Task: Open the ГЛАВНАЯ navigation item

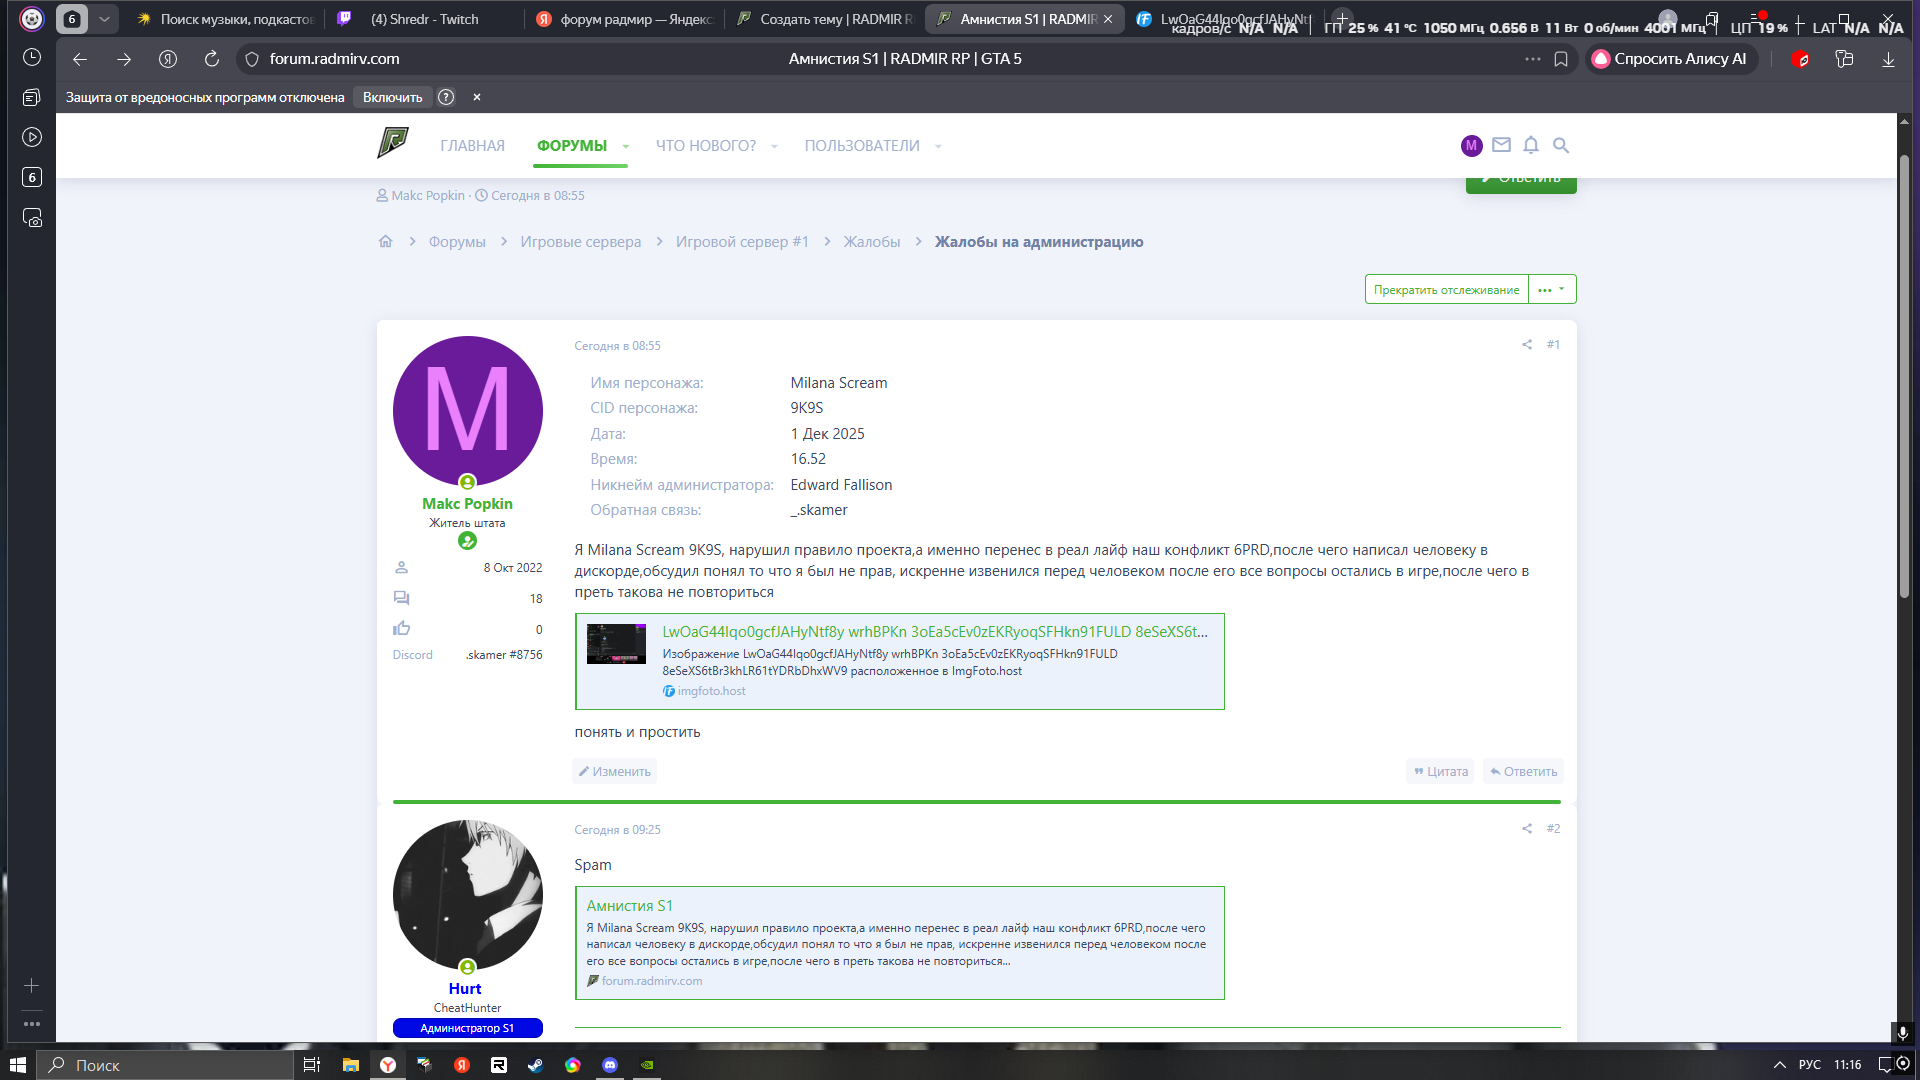Action: [472, 146]
